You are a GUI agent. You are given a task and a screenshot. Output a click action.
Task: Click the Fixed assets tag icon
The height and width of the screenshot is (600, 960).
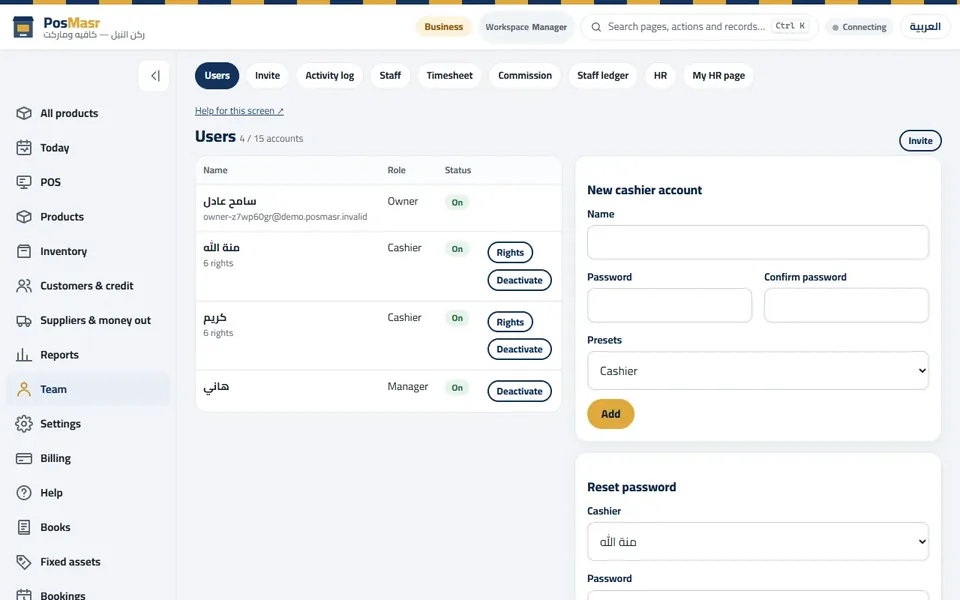(24, 561)
